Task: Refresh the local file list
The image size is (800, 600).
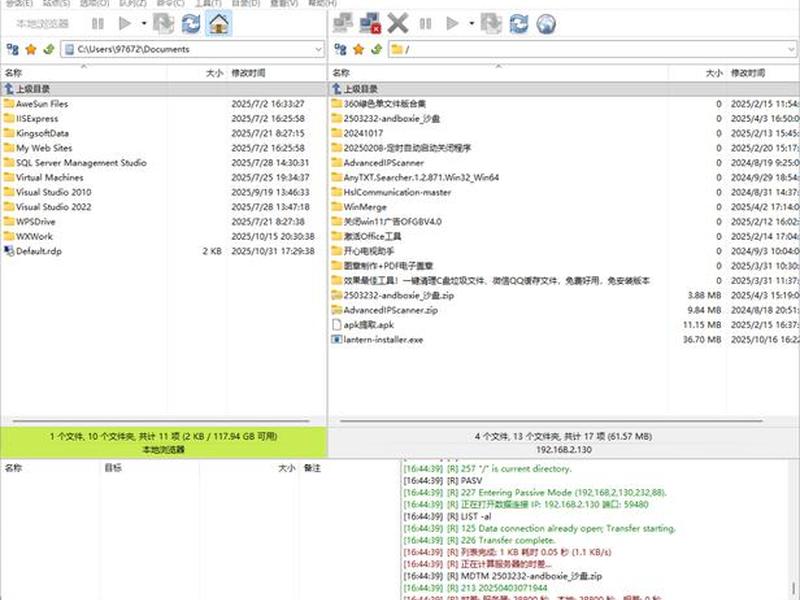Action: (191, 23)
